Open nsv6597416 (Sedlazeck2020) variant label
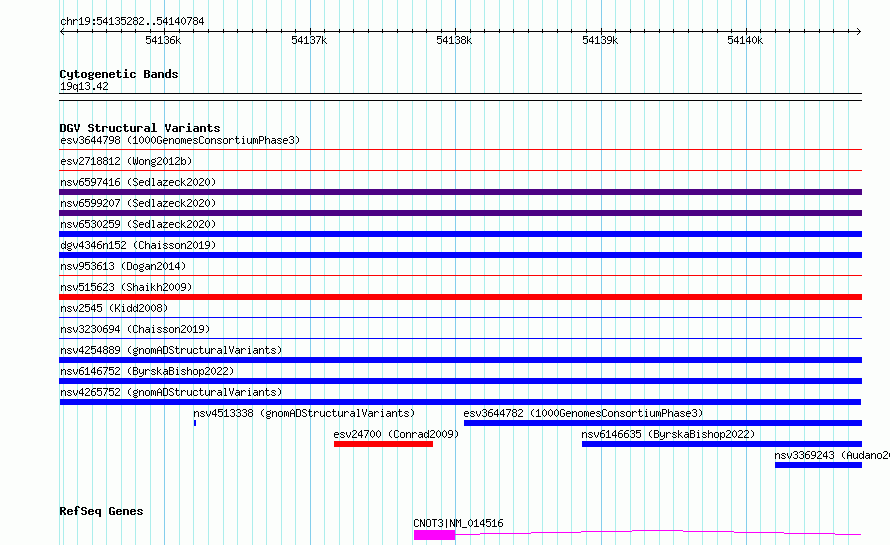Viewport: 890px width, 545px height. [x=138, y=182]
